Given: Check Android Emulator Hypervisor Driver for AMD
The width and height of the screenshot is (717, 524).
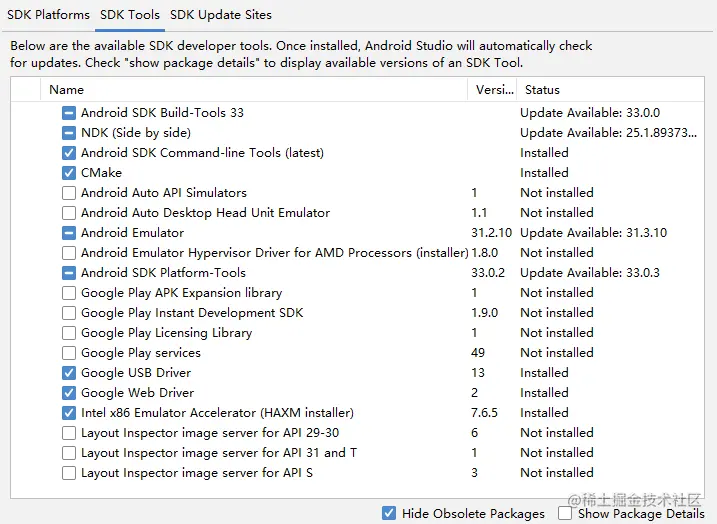Looking at the screenshot, I should coord(69,253).
